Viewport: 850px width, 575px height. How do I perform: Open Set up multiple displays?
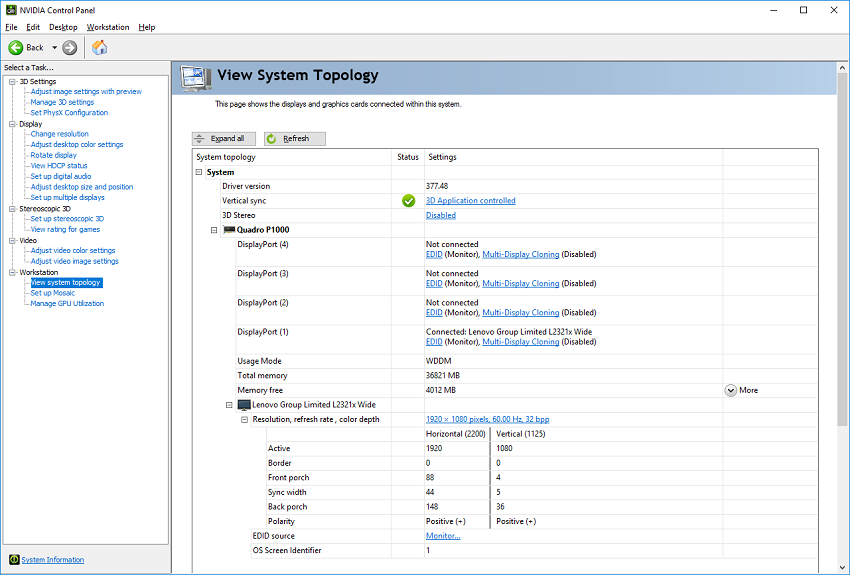coord(68,198)
